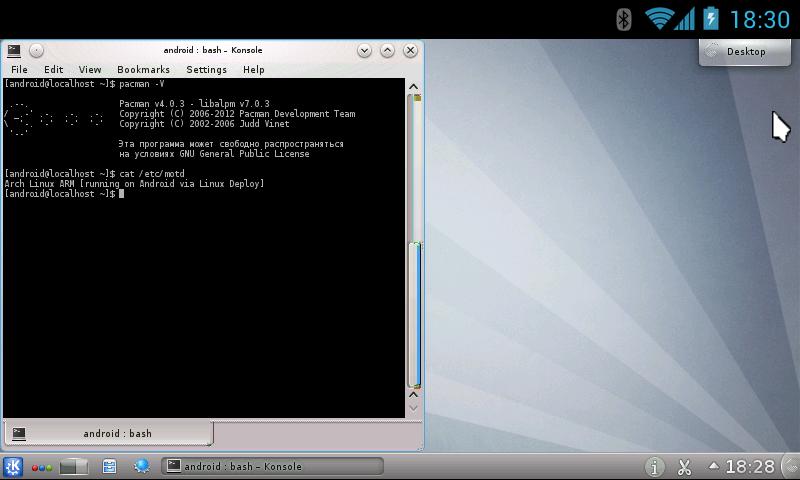The image size is (800, 480).
Task: Open the Klipper scissors clipboard icon
Action: pos(684,467)
